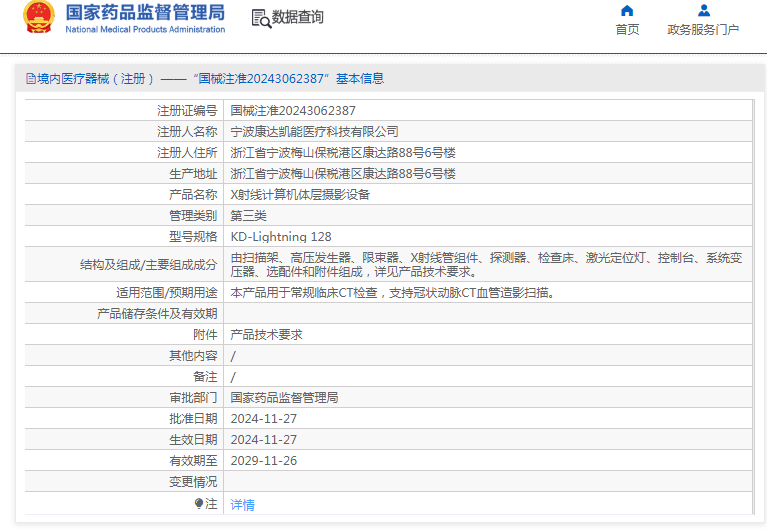This screenshot has width=767, height=532.
Task: Click the 产品储存条件及有效期 label
Action: click(x=157, y=314)
